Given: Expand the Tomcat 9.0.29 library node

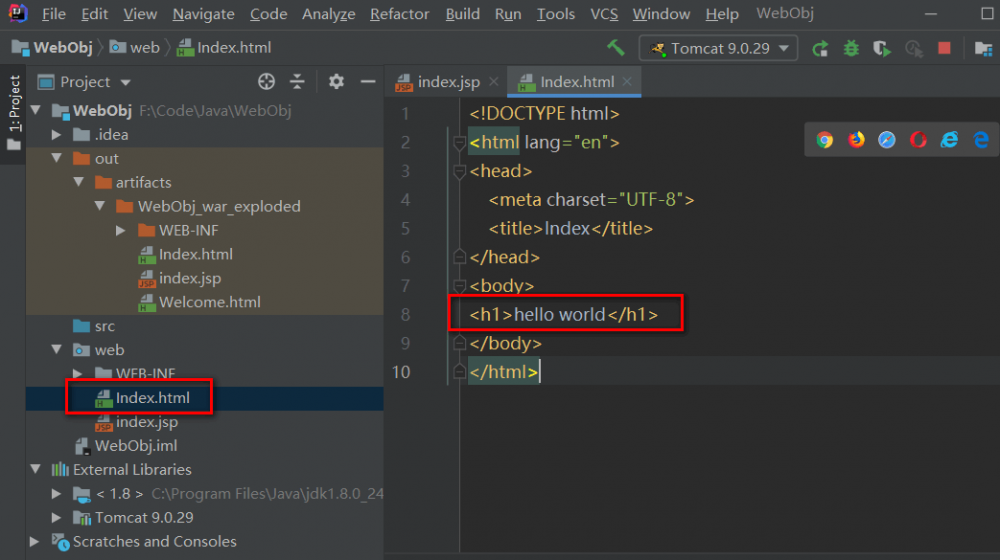Looking at the screenshot, I should click(x=57, y=517).
